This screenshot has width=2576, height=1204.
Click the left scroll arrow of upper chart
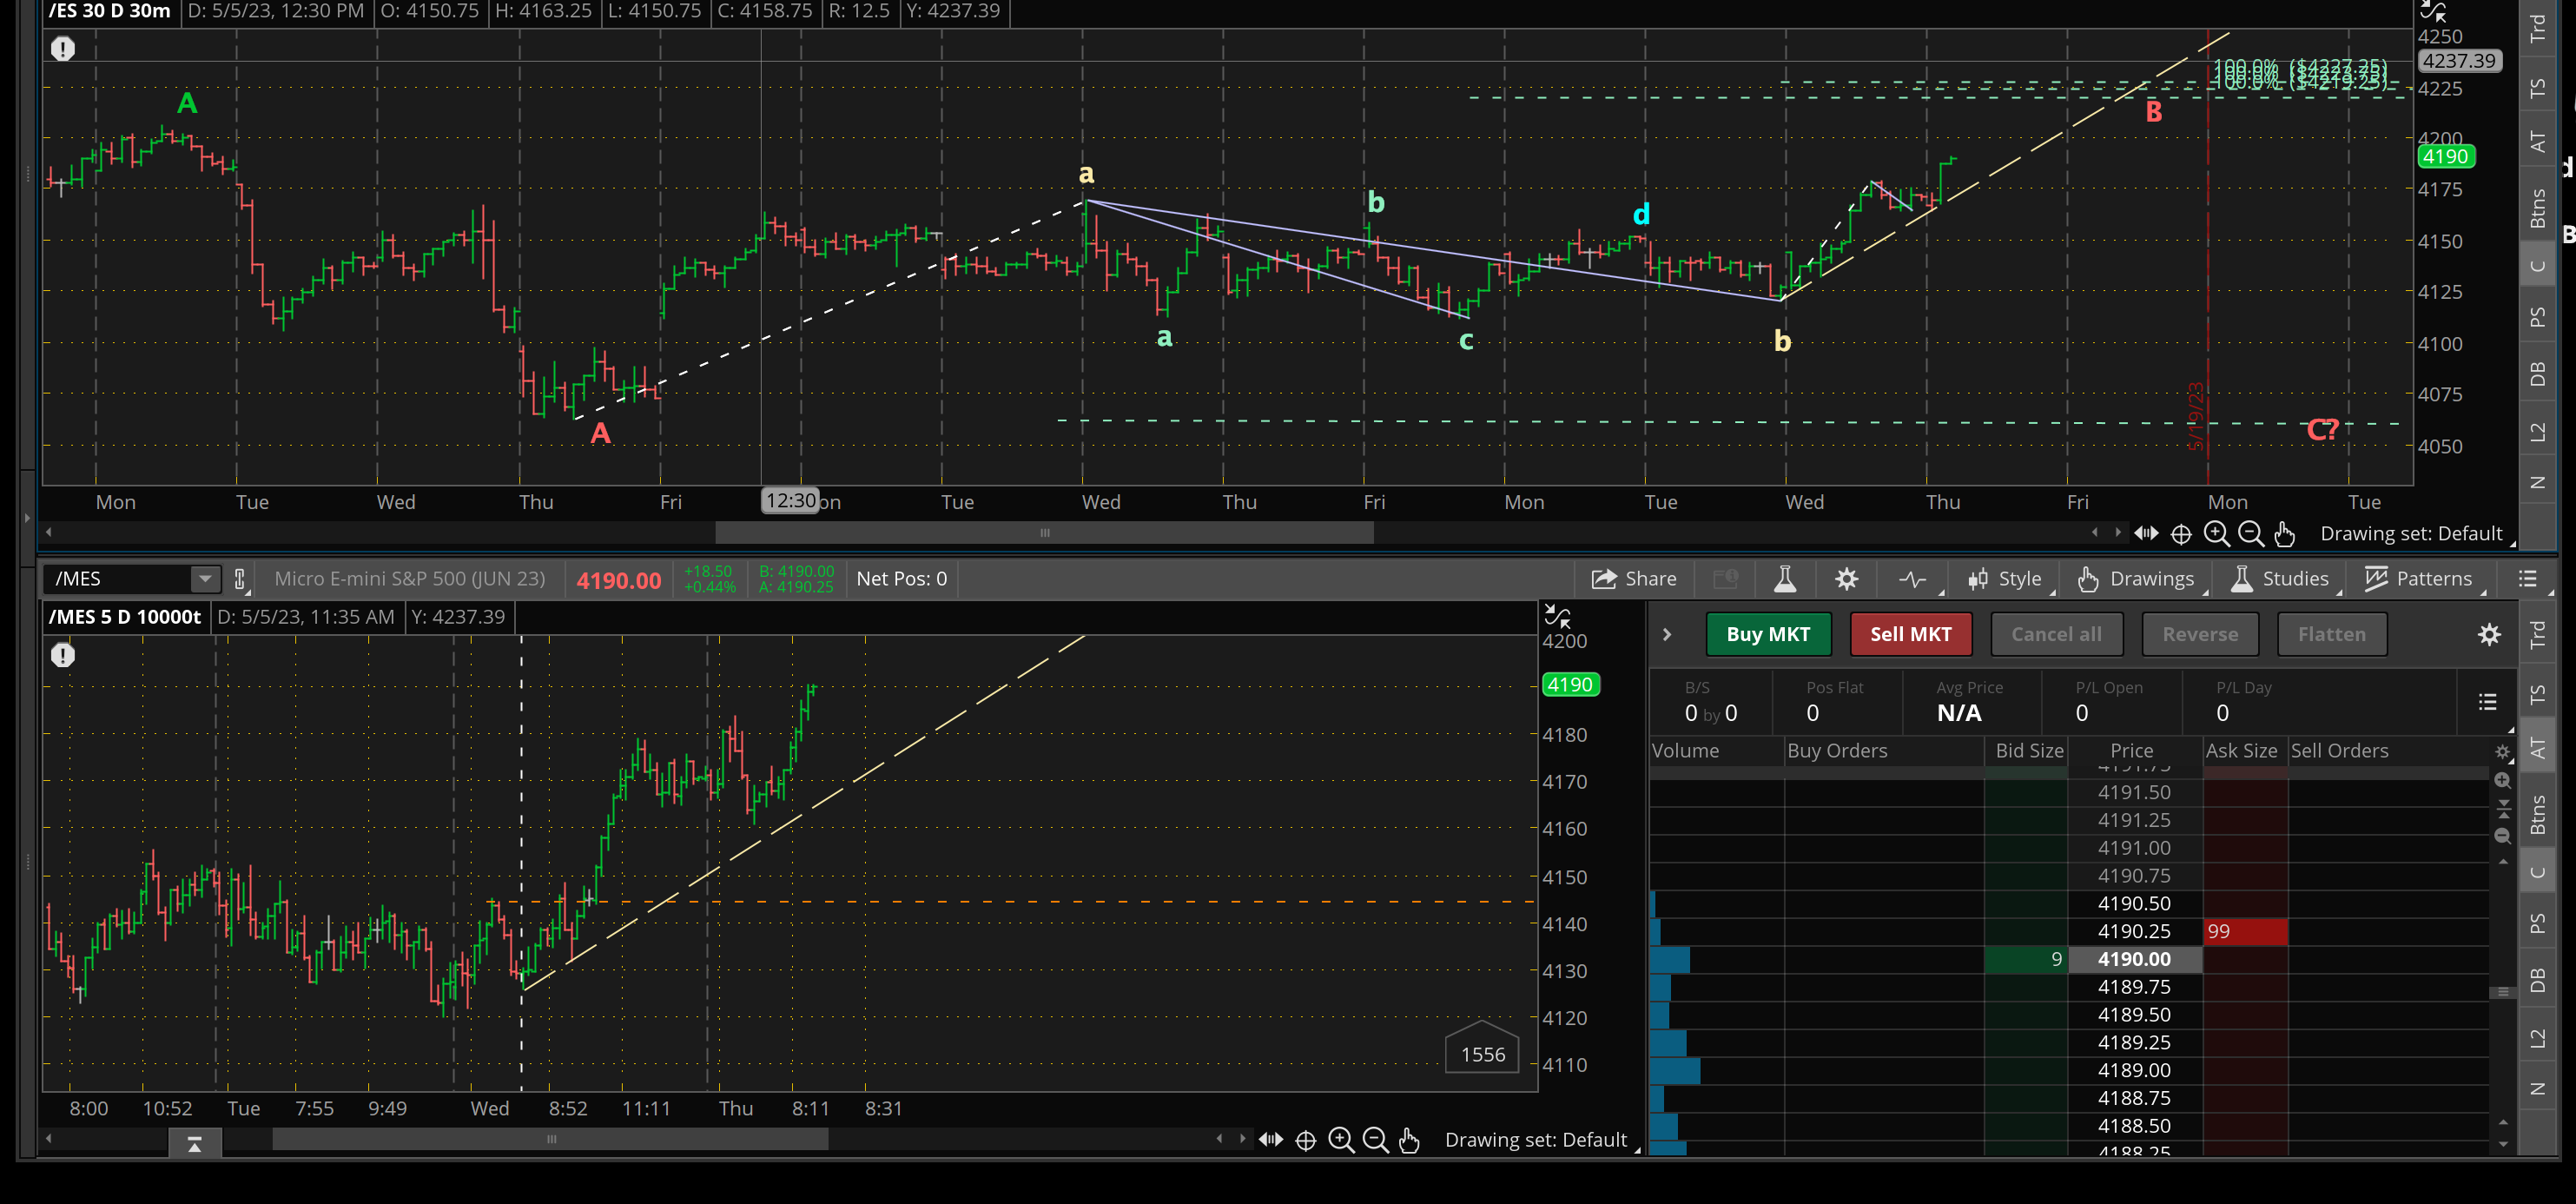coord(49,533)
